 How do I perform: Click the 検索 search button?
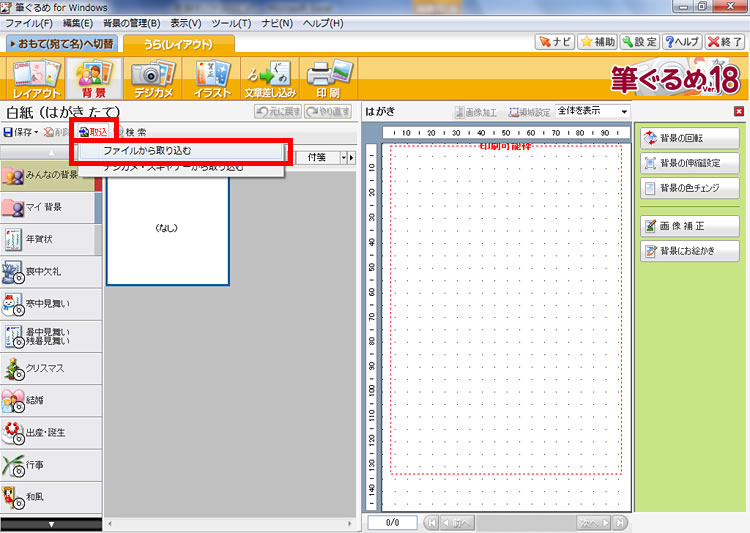pos(132,132)
